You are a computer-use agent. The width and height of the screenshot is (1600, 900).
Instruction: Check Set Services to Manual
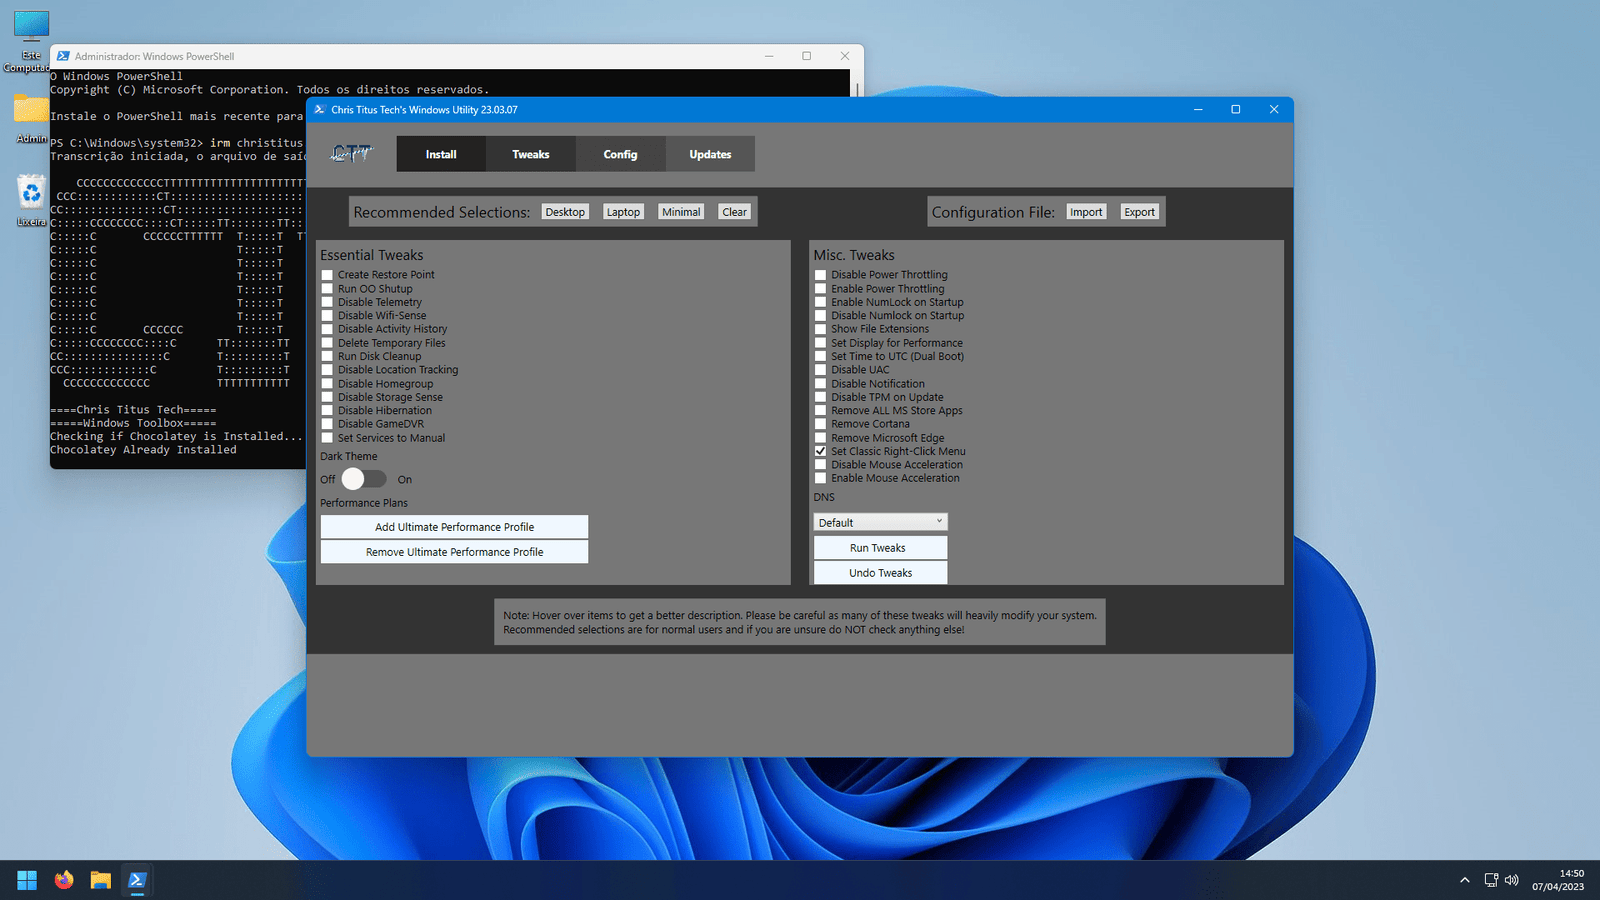tap(327, 438)
